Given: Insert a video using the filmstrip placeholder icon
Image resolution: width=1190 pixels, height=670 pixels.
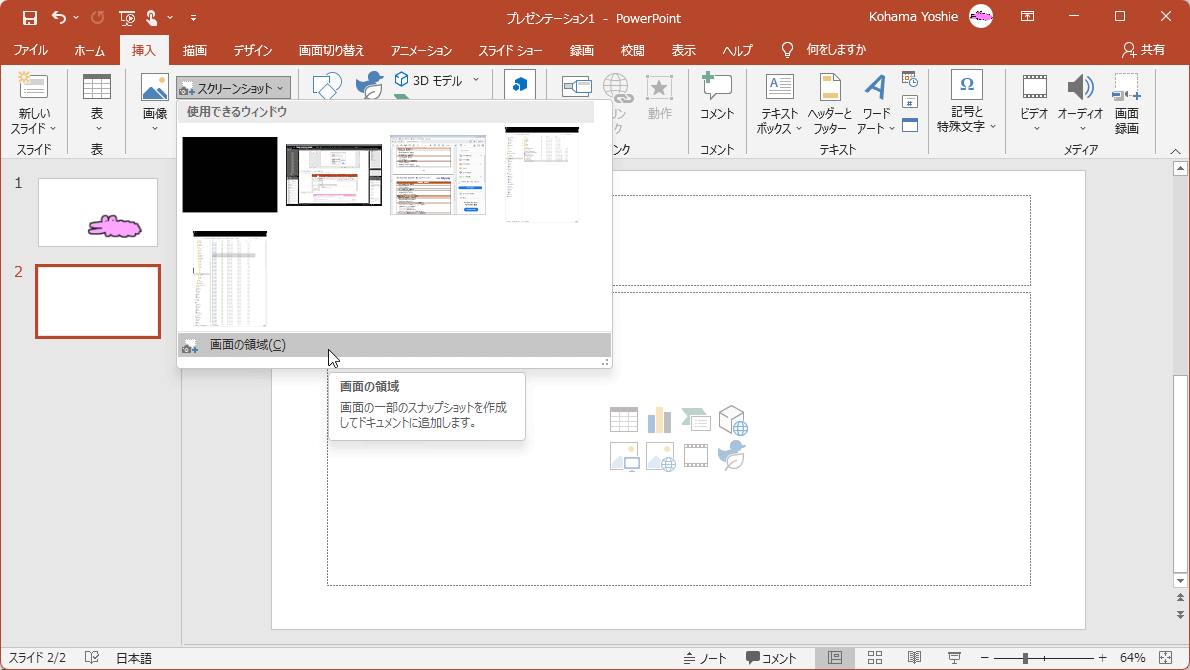Looking at the screenshot, I should pos(695,457).
